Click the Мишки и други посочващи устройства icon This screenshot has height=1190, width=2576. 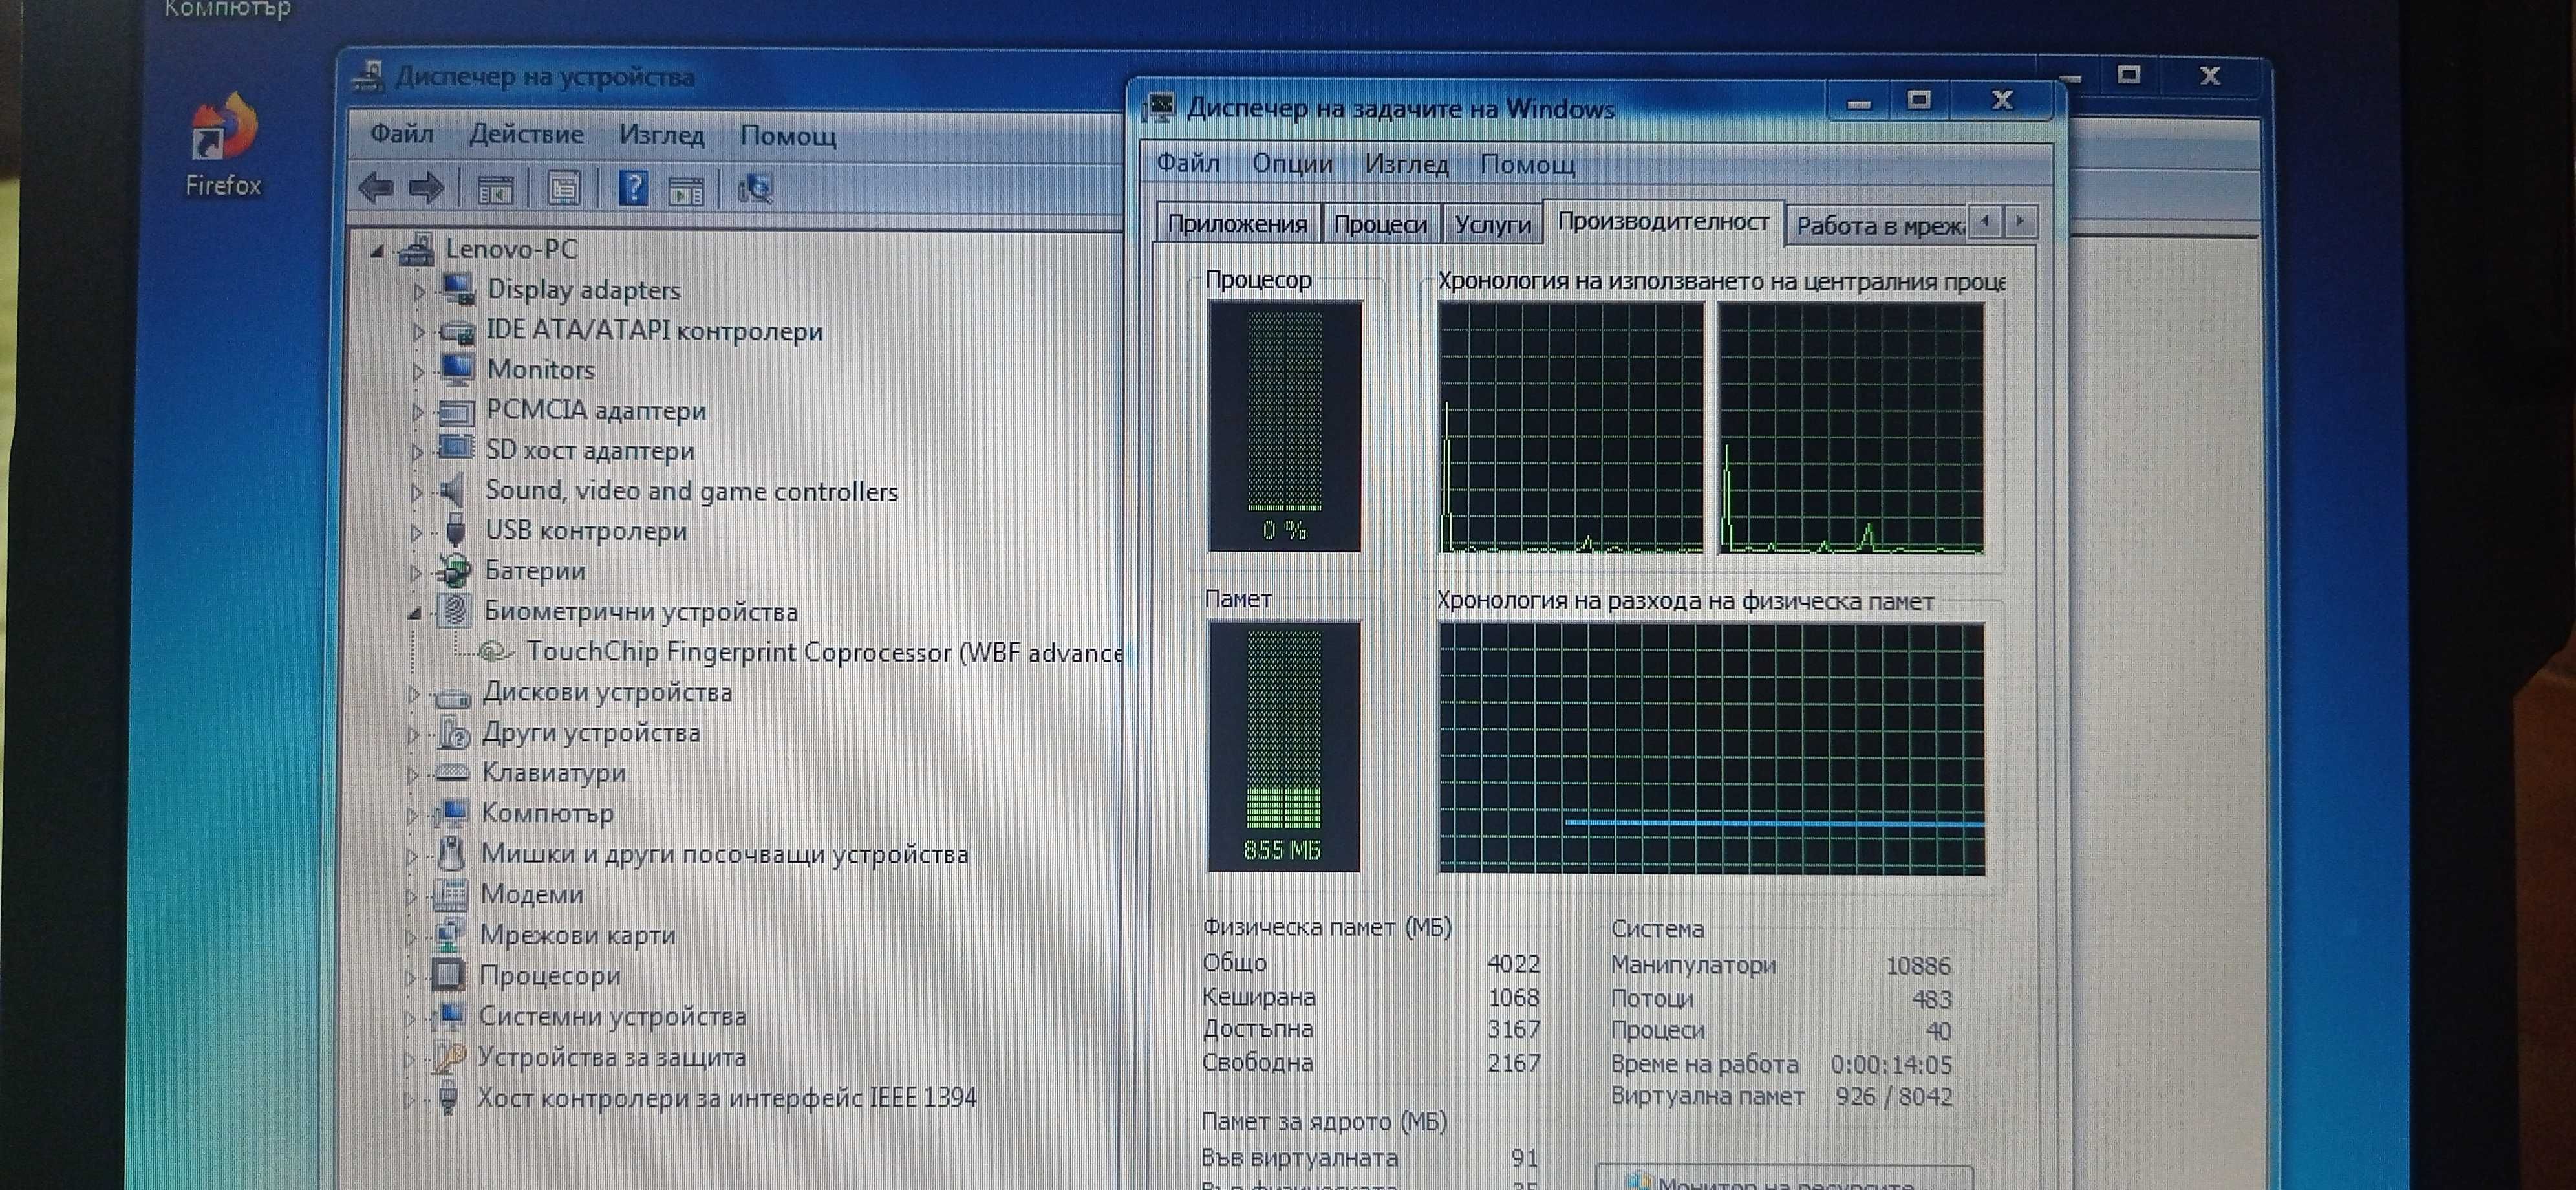(452, 853)
